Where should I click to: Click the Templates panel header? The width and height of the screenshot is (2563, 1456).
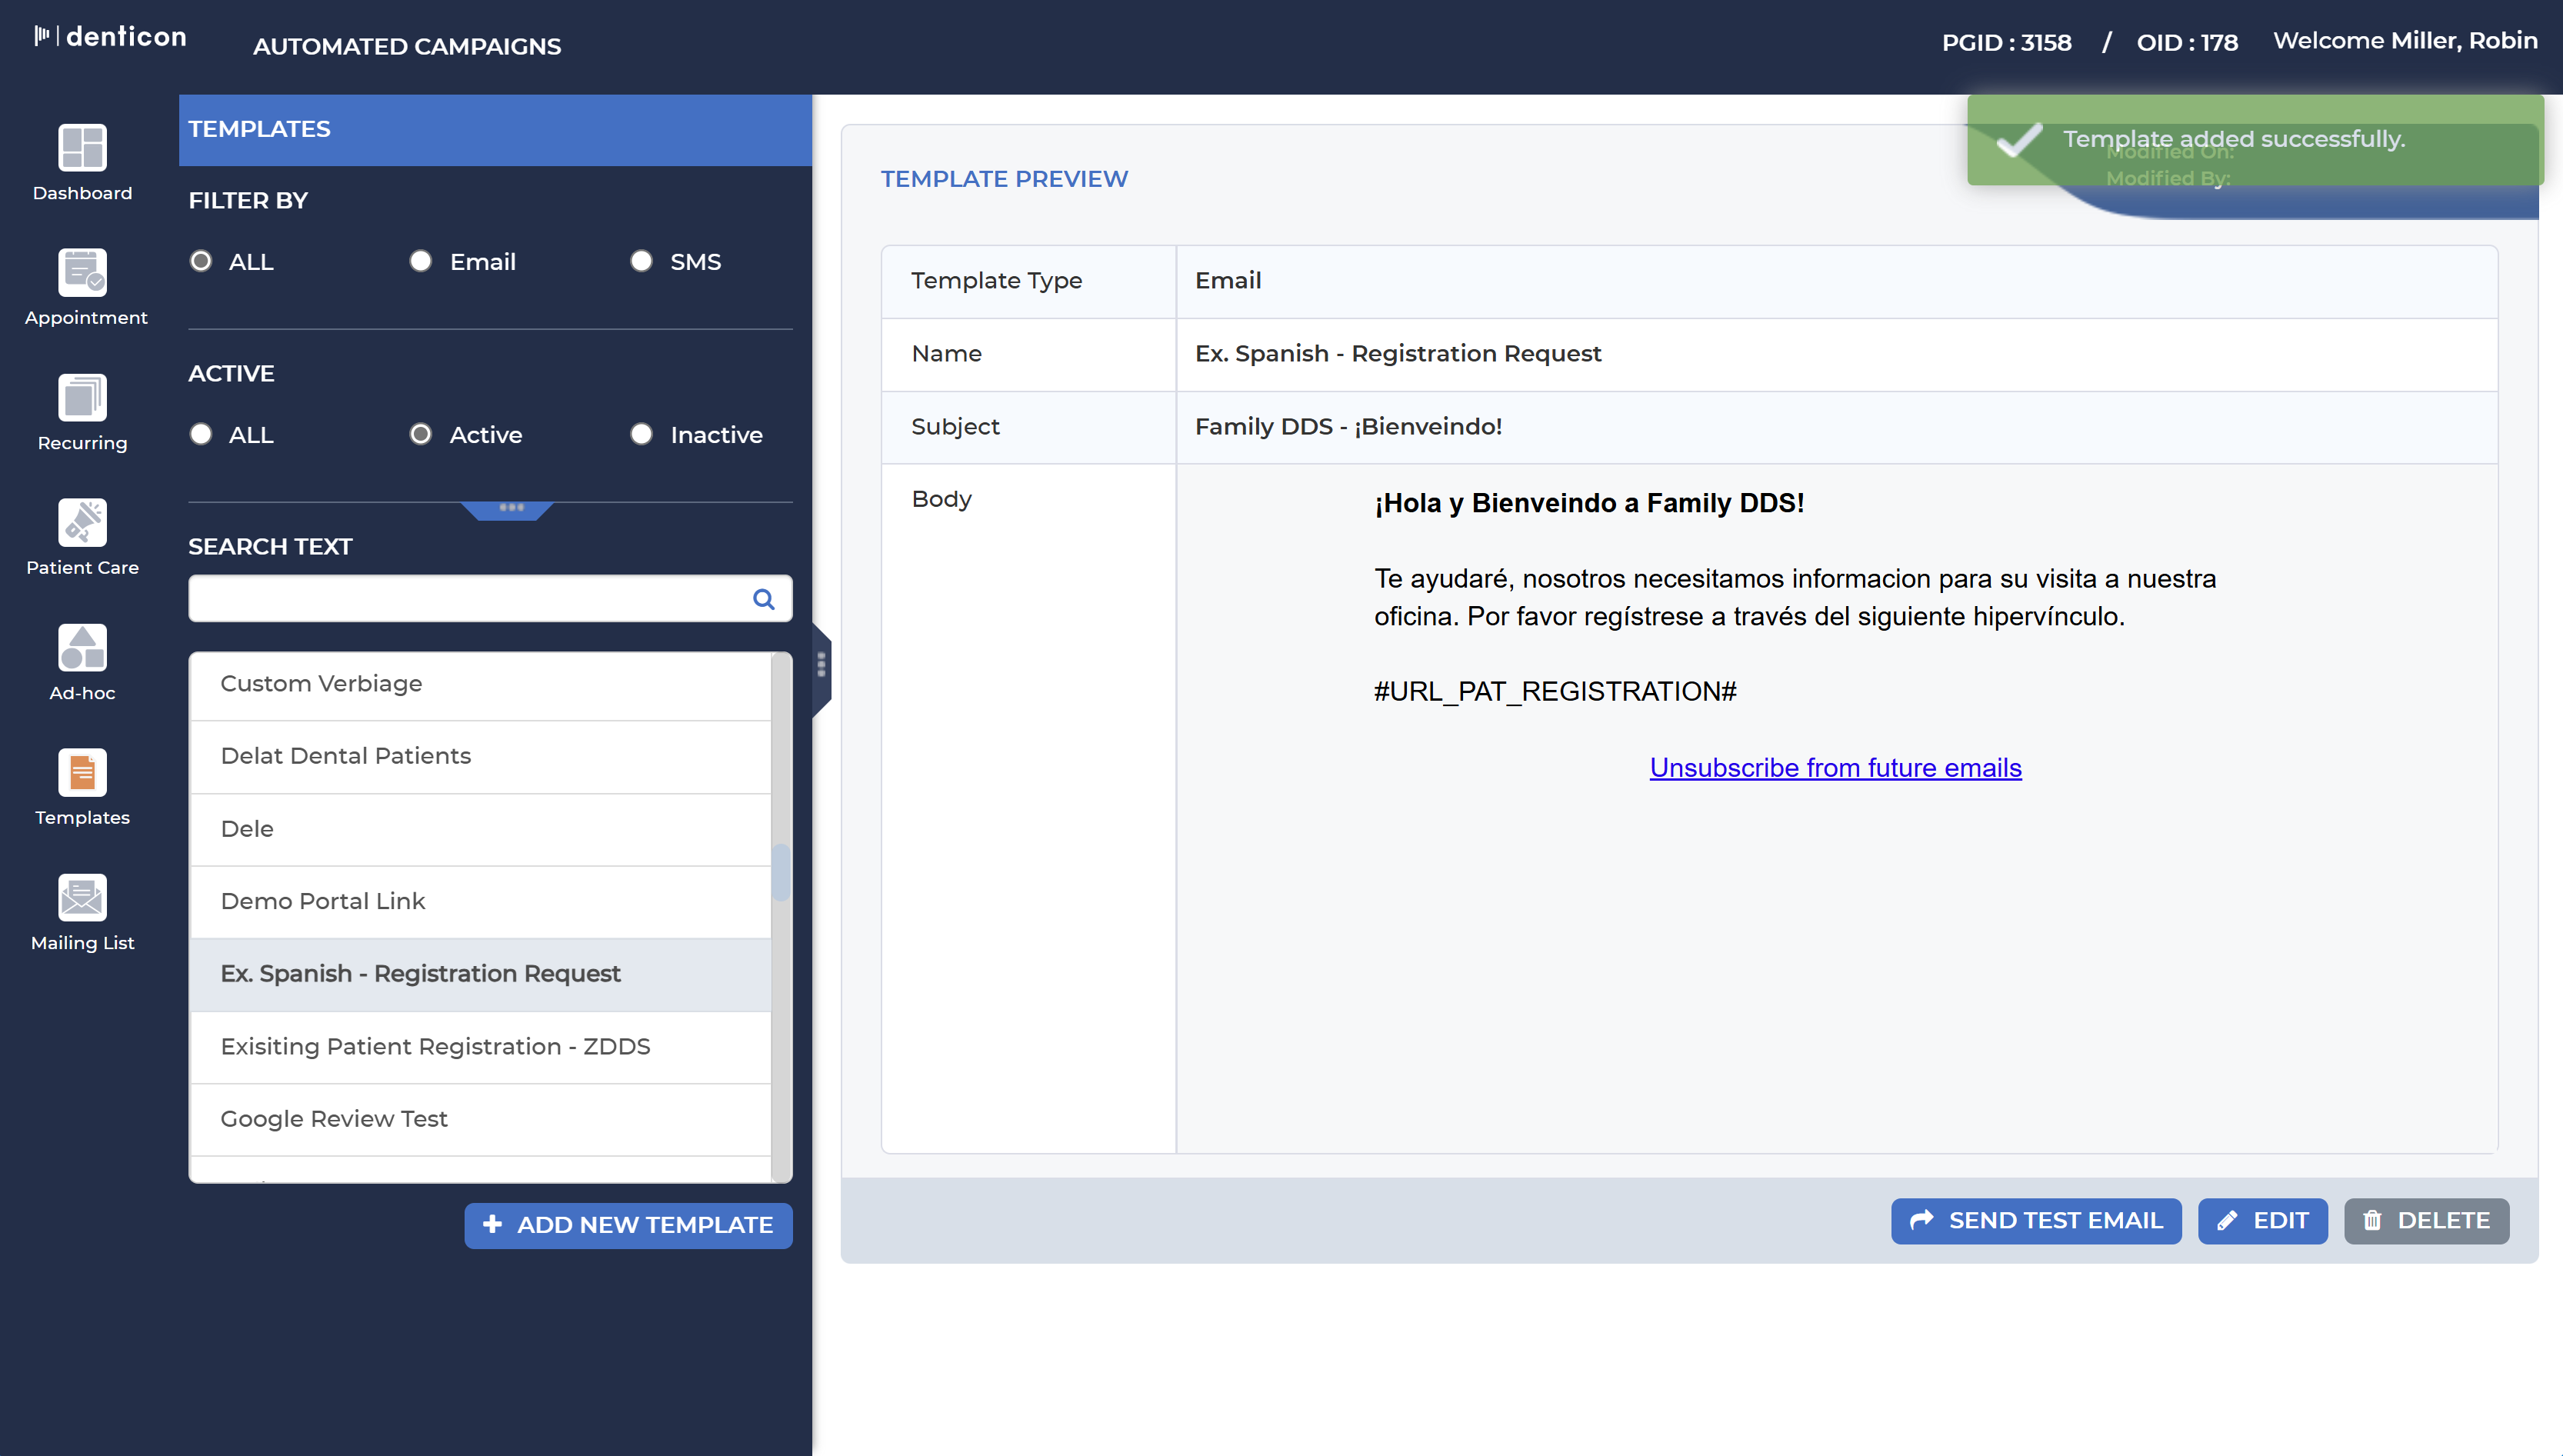tap(495, 130)
